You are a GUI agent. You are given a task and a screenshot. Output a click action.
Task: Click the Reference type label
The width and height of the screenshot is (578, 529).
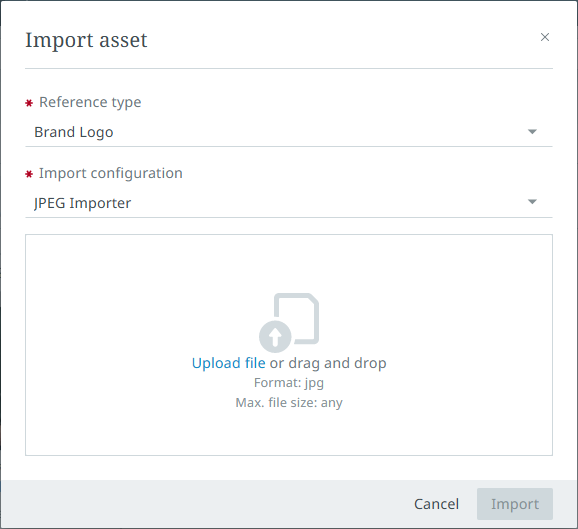click(90, 102)
